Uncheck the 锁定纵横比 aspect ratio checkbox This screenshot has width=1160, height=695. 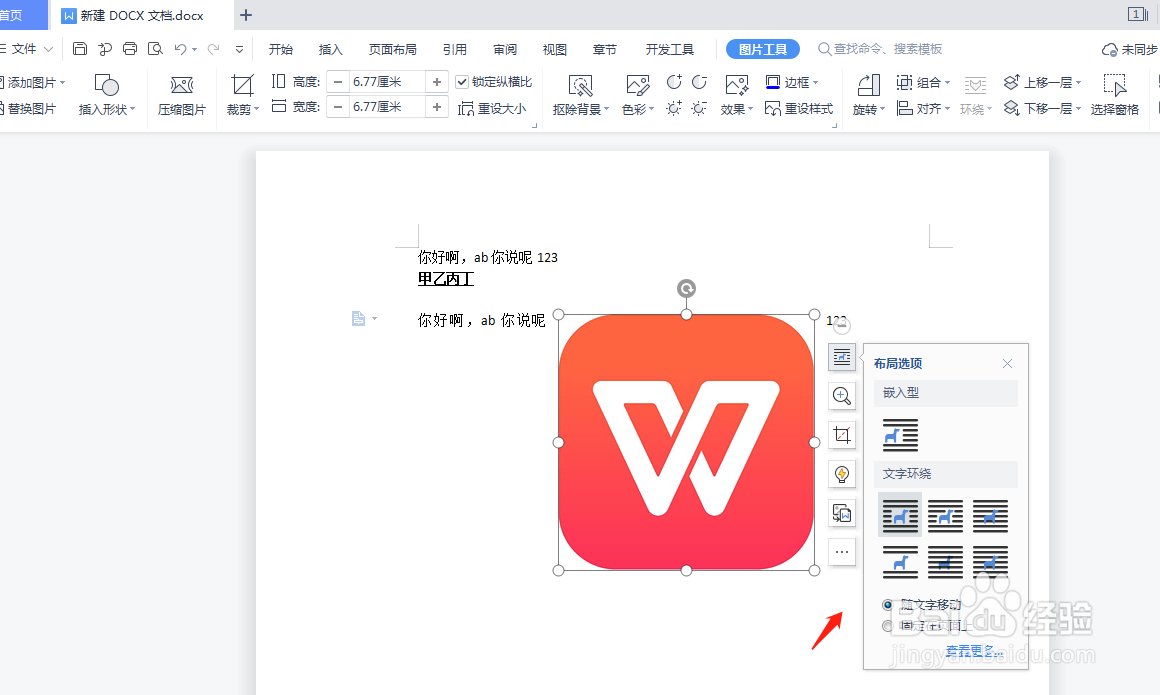(461, 81)
